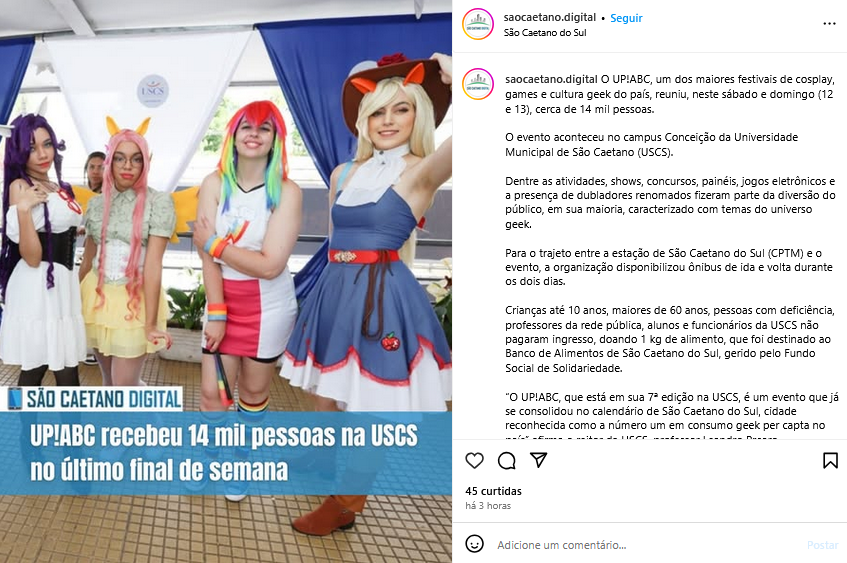Screen dimensions: 847x563
Task: Open comments via the speech bubble icon
Action: coord(507,460)
